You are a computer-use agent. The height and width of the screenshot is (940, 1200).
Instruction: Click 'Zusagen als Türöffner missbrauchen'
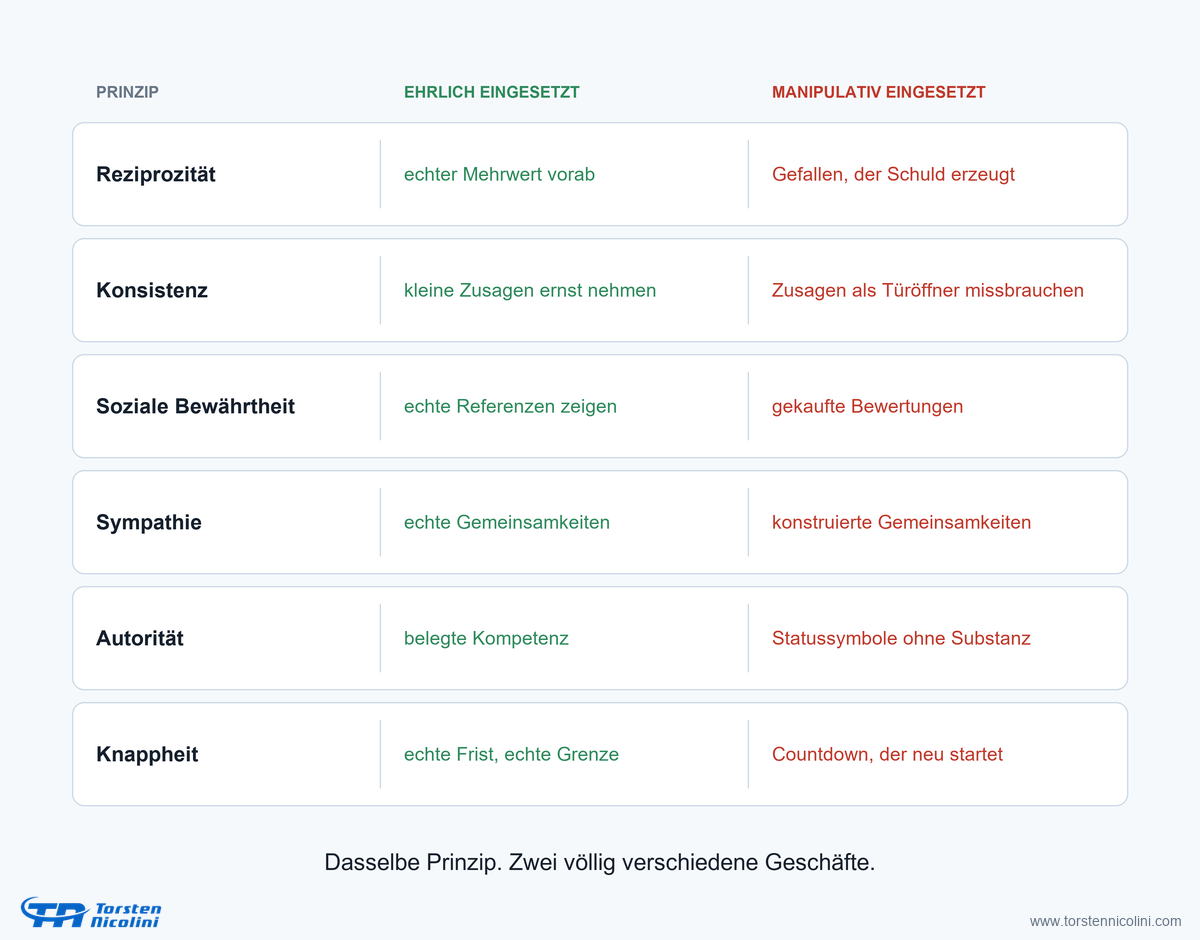coord(928,290)
